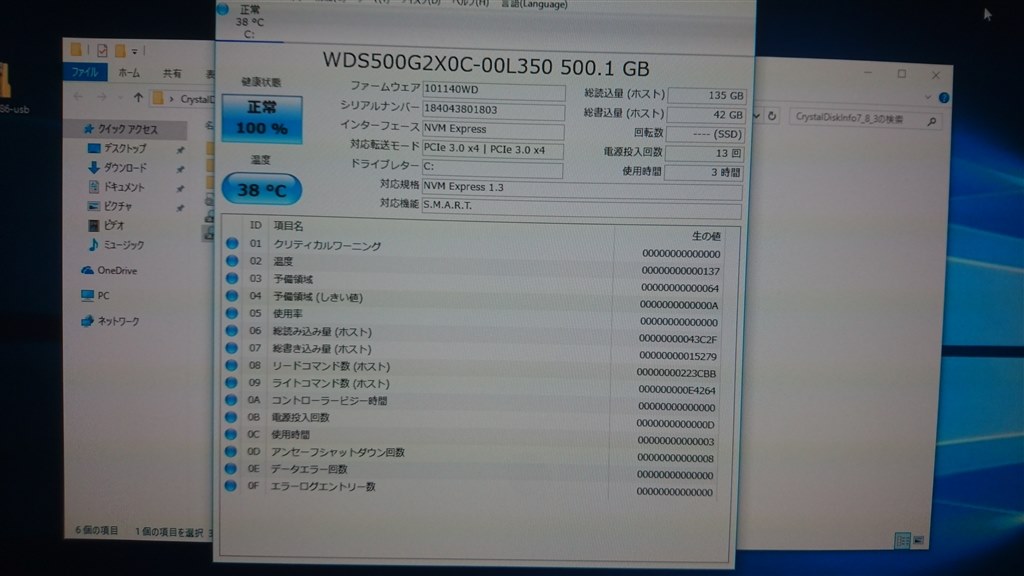This screenshot has width=1024, height=576.
Task: Collapse the Explorer ribbon chevron
Action: point(927,97)
